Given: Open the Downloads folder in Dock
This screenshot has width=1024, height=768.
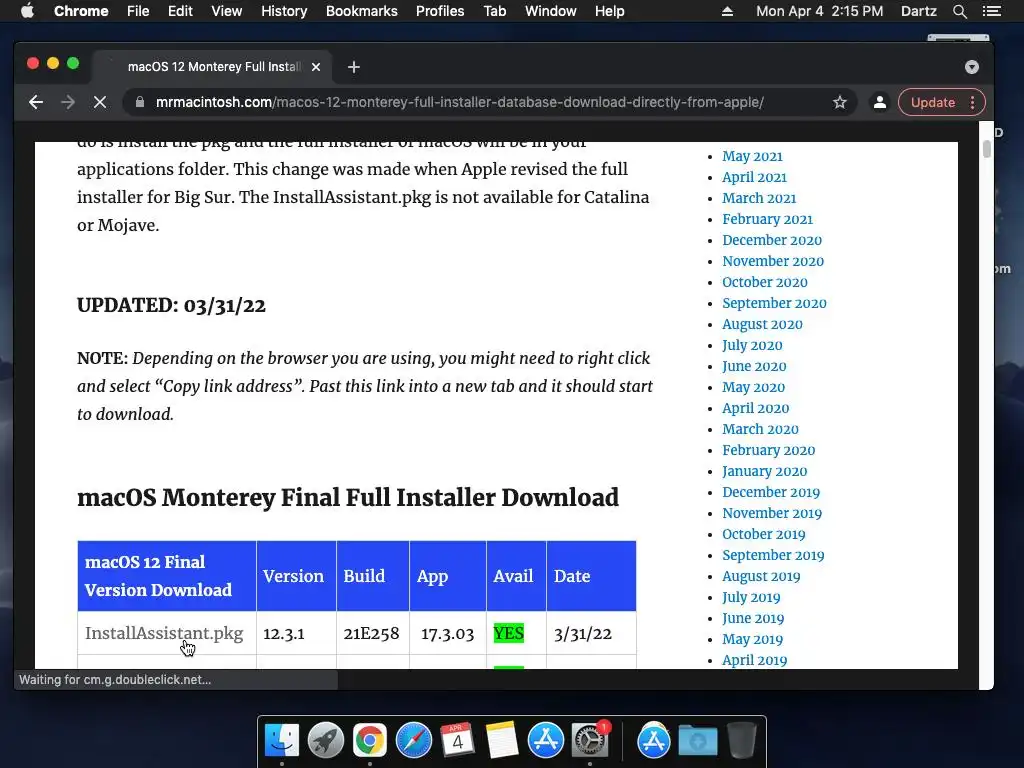Looking at the screenshot, I should pos(697,740).
